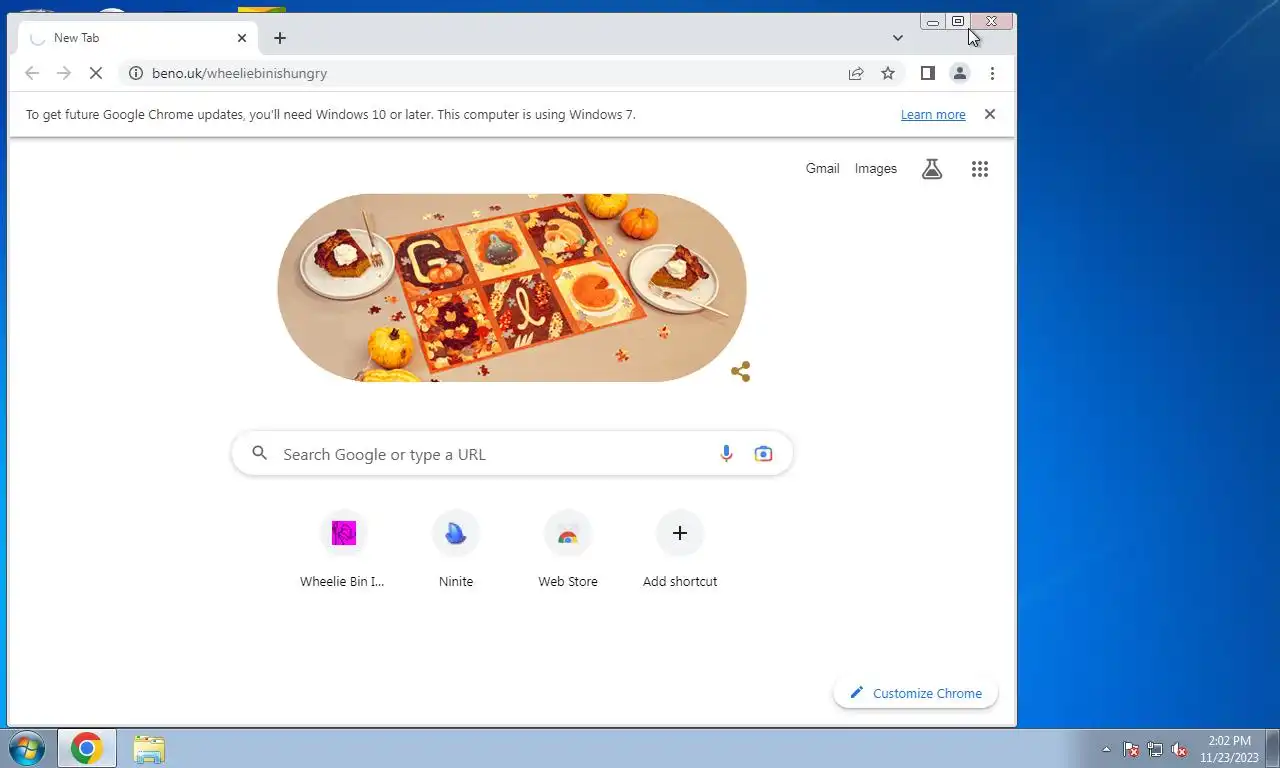Click the Search Google or type a URL box
1280x768 pixels.
pos(512,454)
